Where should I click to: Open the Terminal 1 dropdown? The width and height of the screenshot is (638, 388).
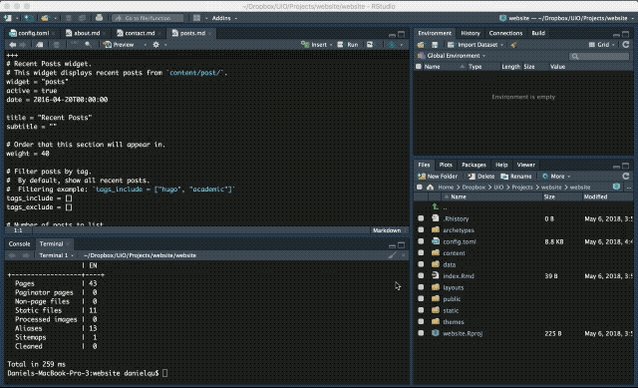tap(56, 255)
